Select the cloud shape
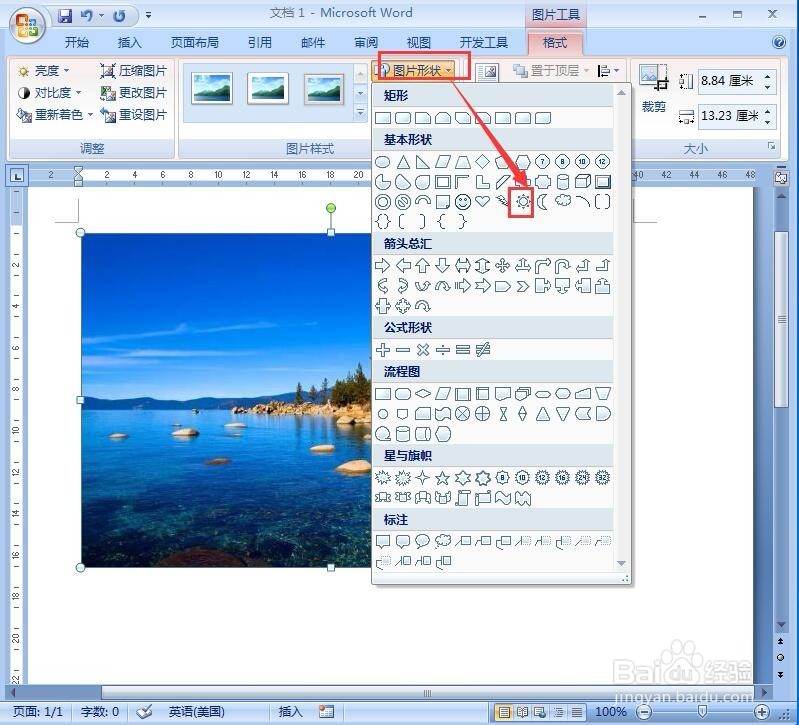Image resolution: width=799 pixels, height=725 pixels. 563,200
